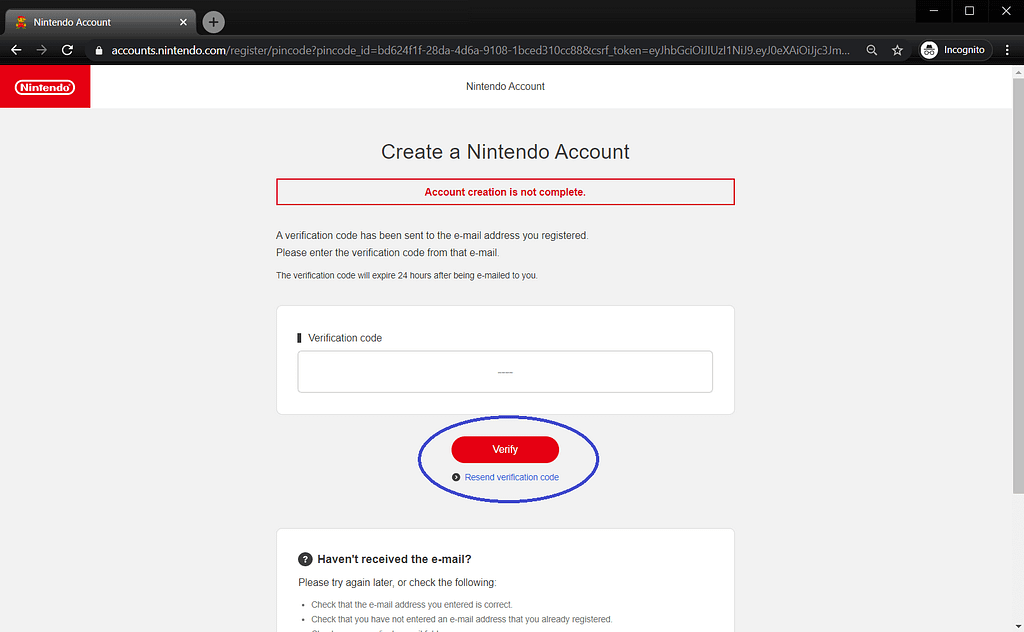Viewport: 1024px width, 632px height.
Task: Go back with the browser back arrow
Action: pos(16,50)
